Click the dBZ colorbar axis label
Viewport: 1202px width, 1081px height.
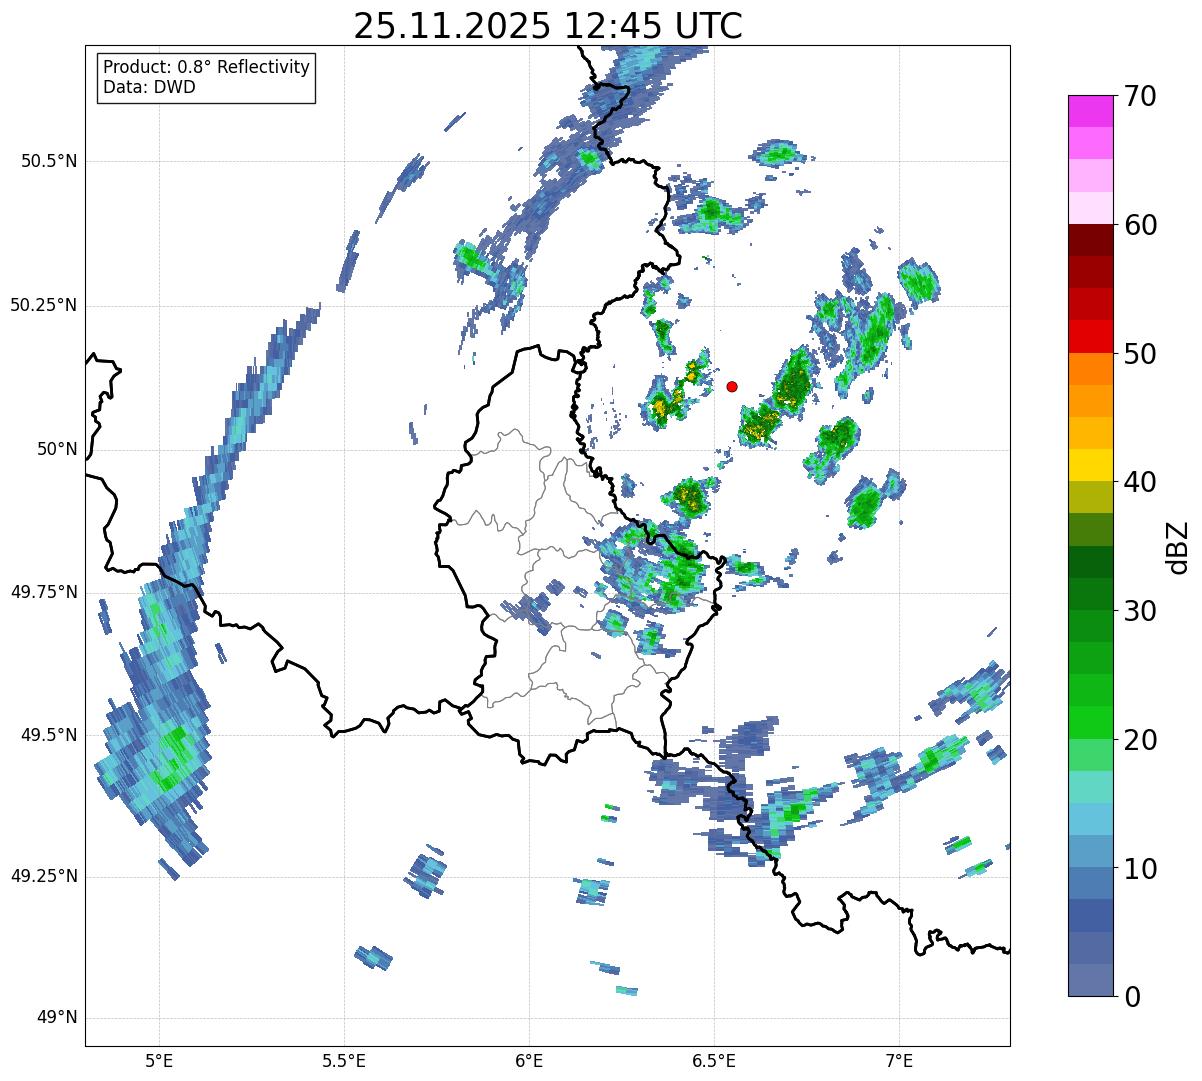point(1178,546)
